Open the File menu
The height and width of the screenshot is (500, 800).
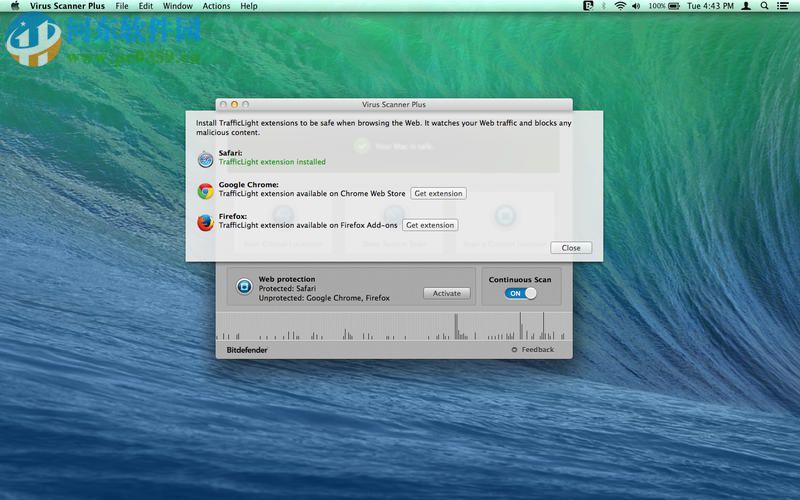click(x=122, y=6)
